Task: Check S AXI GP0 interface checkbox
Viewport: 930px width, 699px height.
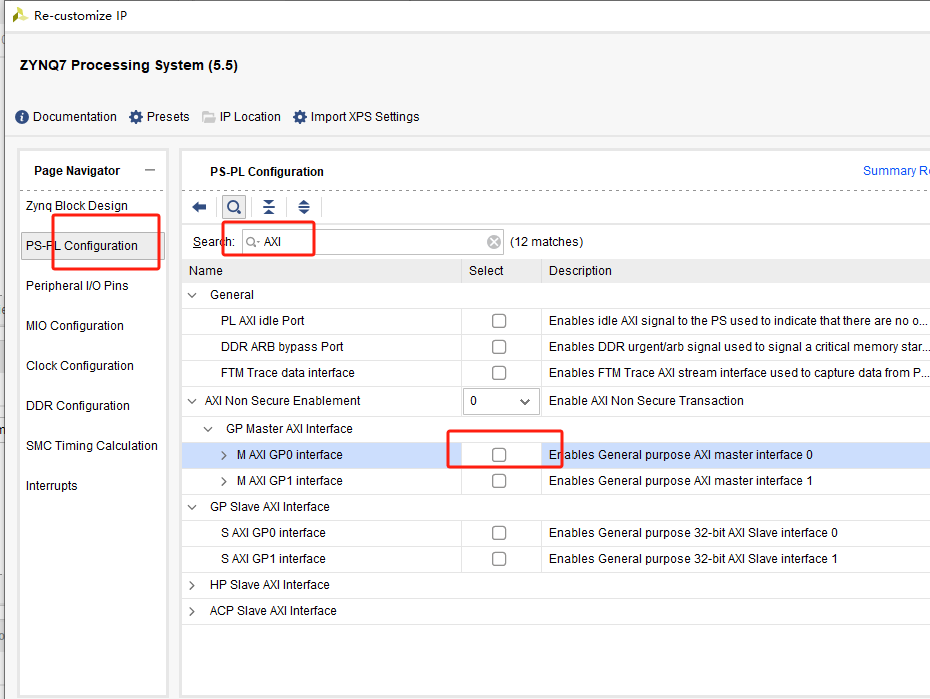Action: coord(499,533)
